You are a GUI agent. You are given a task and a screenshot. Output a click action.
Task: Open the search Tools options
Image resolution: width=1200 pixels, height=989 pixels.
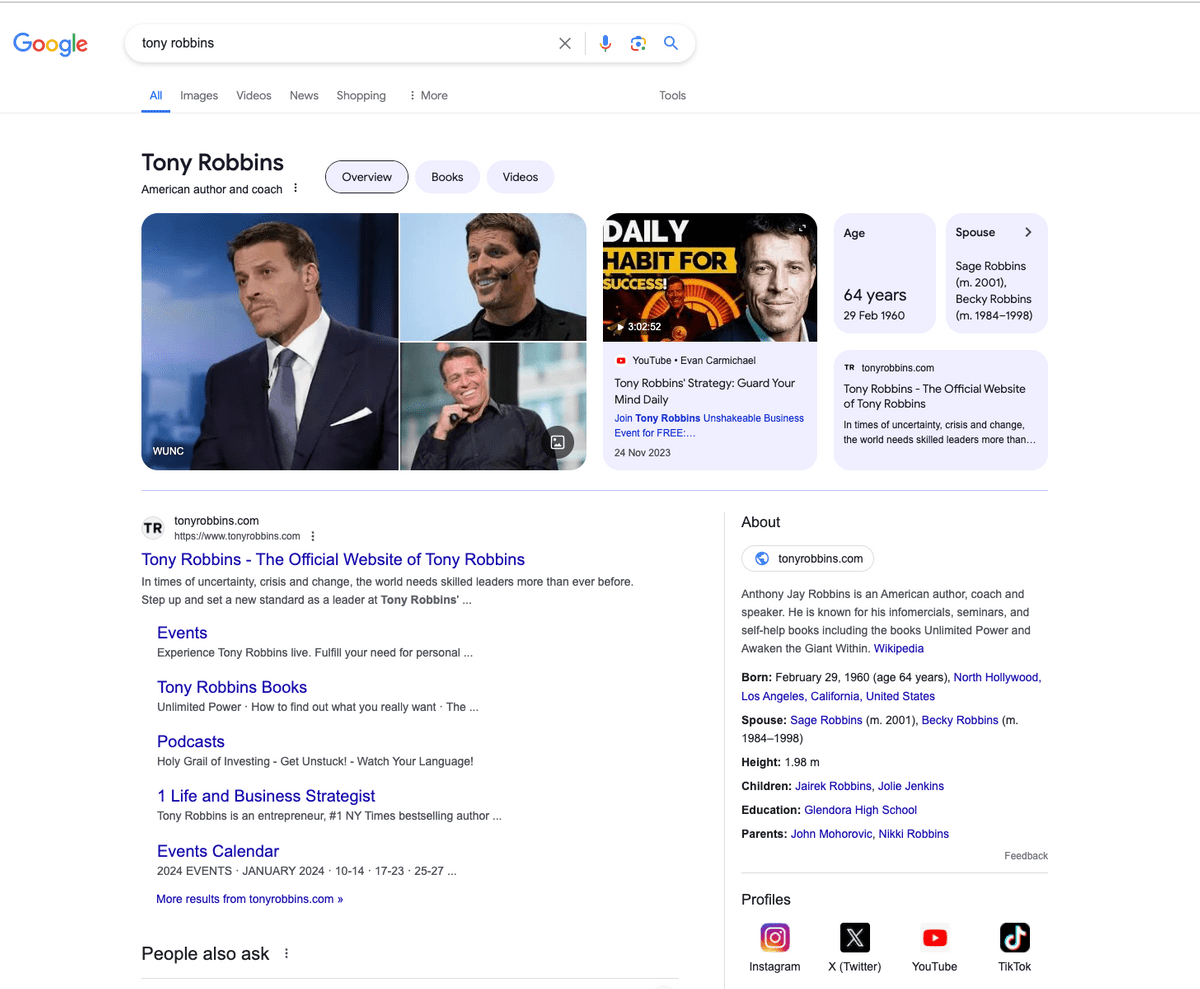pyautogui.click(x=673, y=96)
